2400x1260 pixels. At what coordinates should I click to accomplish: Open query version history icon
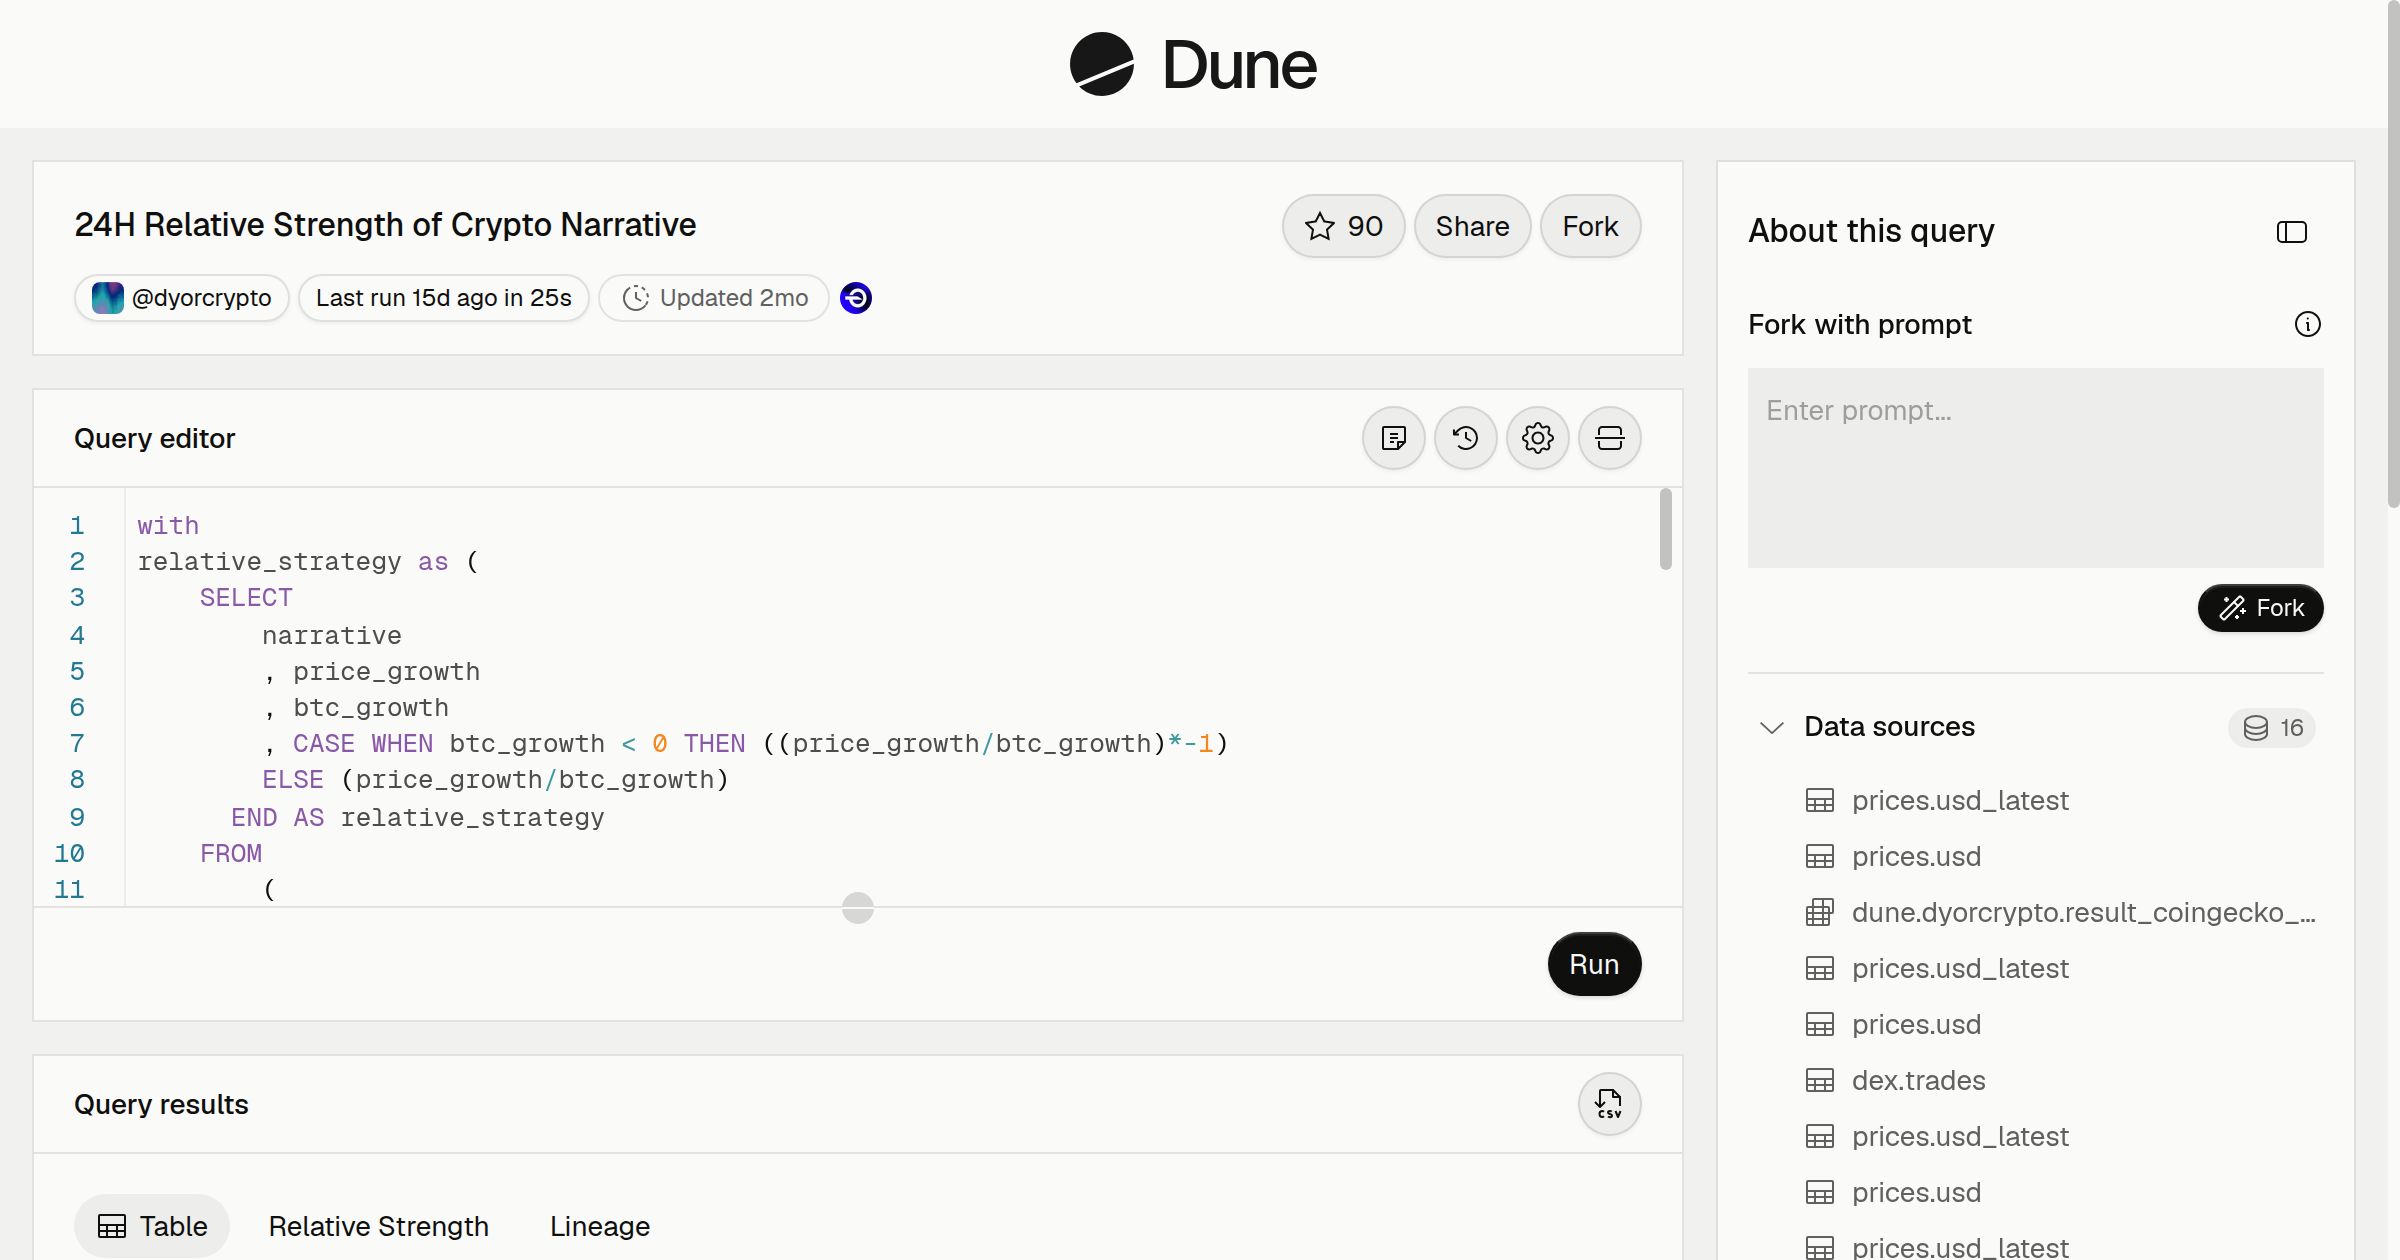1466,438
